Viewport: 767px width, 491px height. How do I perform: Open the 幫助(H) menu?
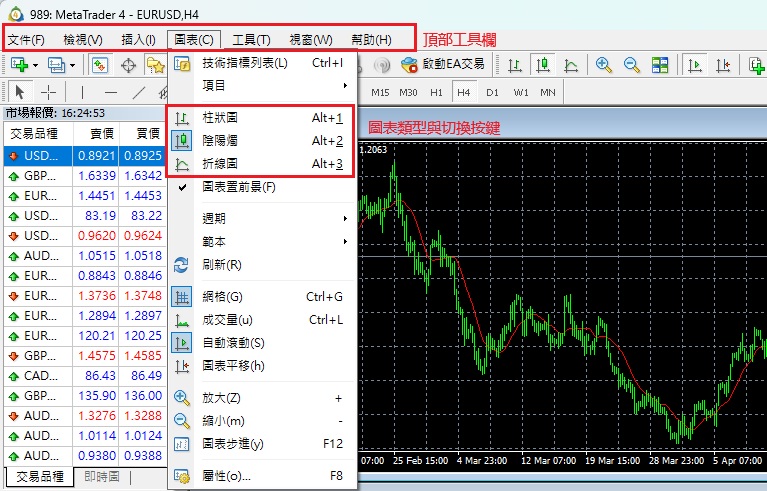coord(371,40)
